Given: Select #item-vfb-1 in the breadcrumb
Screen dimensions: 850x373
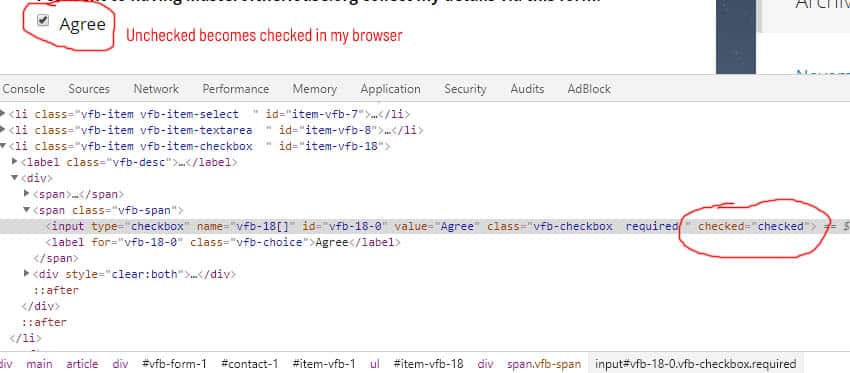Looking at the screenshot, I should pyautogui.click(x=324, y=364).
